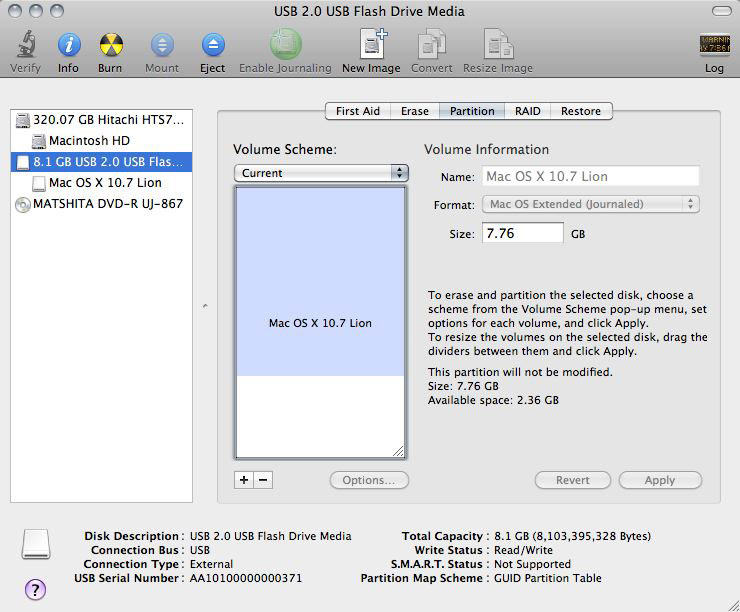Click the GUID Partition Table text
This screenshot has width=740, height=612.
[547, 578]
